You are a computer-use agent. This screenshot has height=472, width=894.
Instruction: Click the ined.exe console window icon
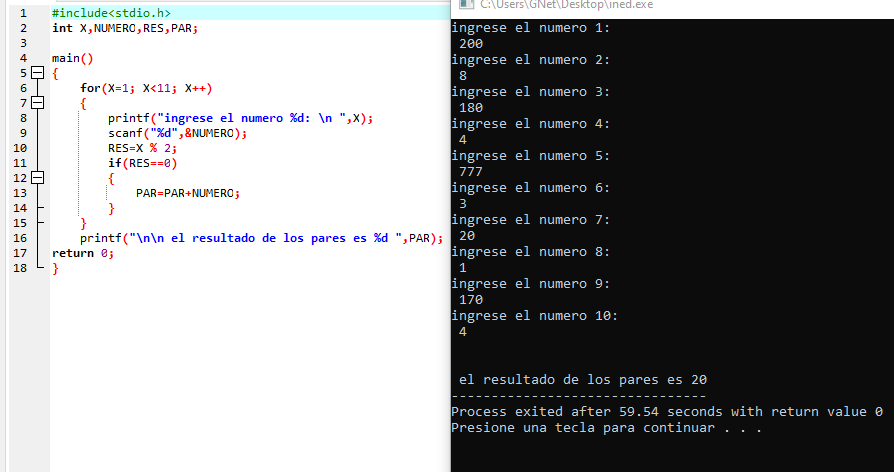point(466,4)
